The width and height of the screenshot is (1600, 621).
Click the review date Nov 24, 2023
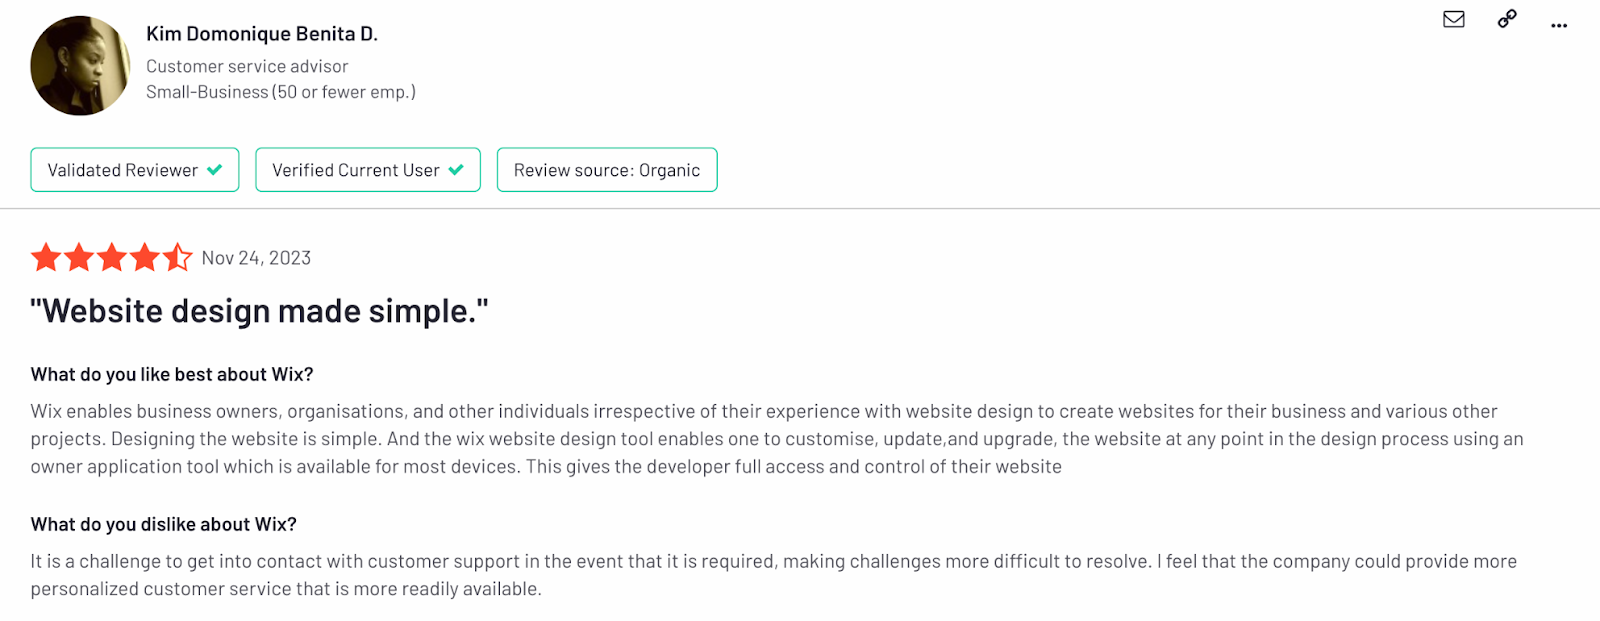point(256,257)
